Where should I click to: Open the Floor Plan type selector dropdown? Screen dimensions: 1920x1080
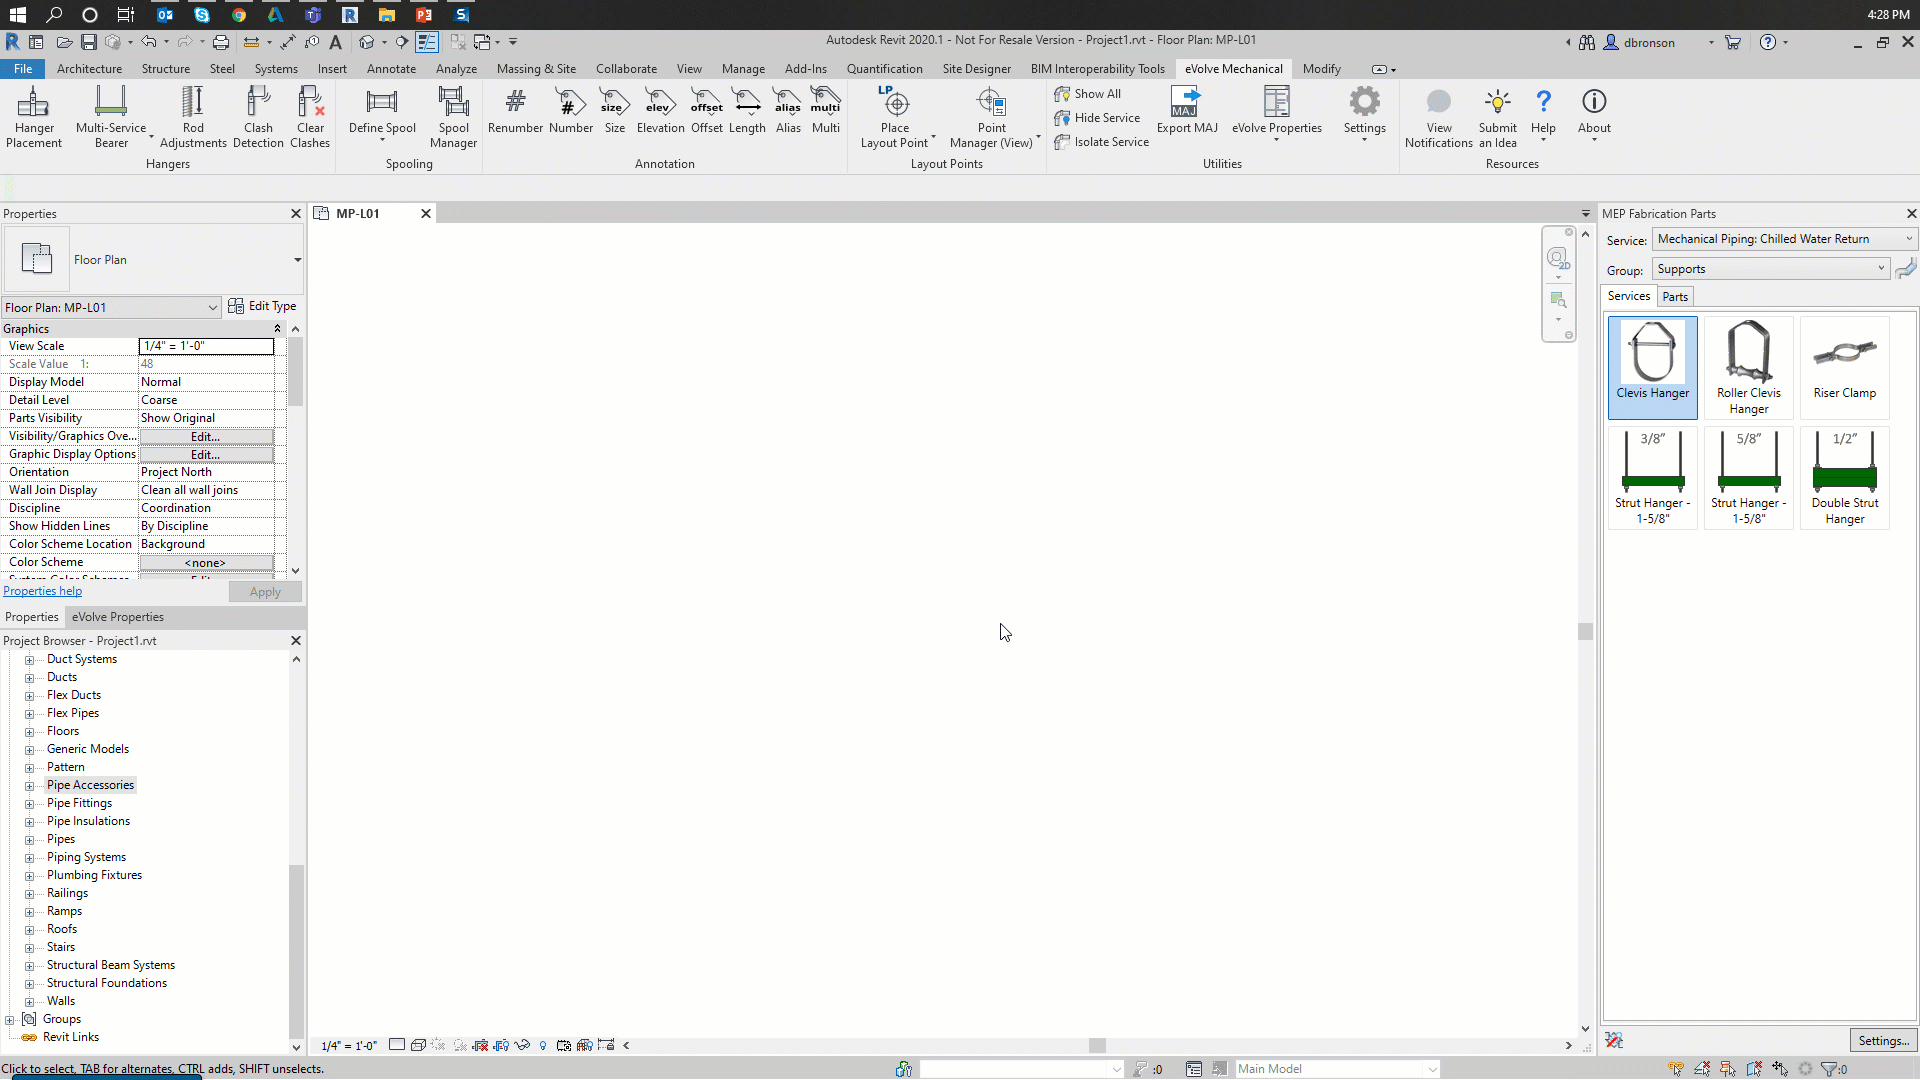point(297,260)
